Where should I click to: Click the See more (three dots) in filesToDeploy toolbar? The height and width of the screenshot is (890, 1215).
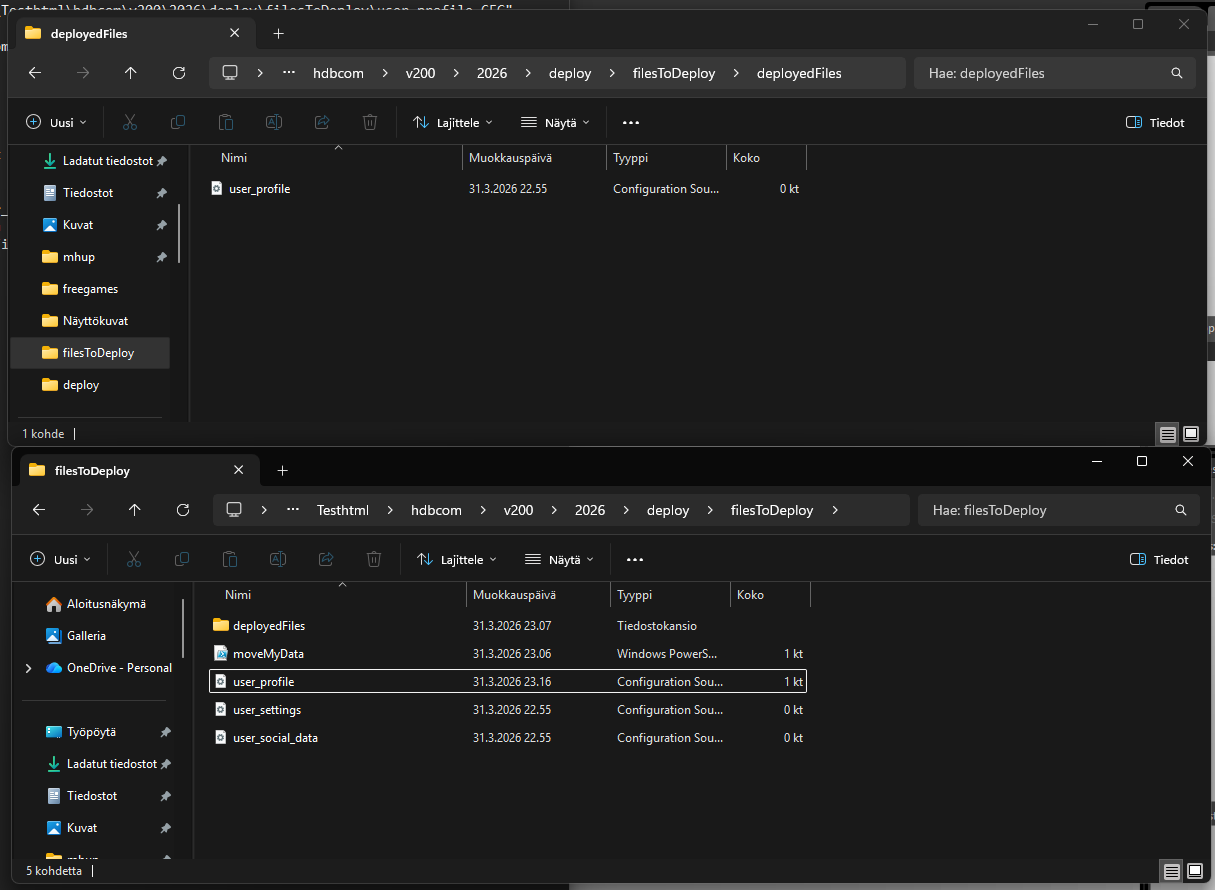pyautogui.click(x=634, y=559)
